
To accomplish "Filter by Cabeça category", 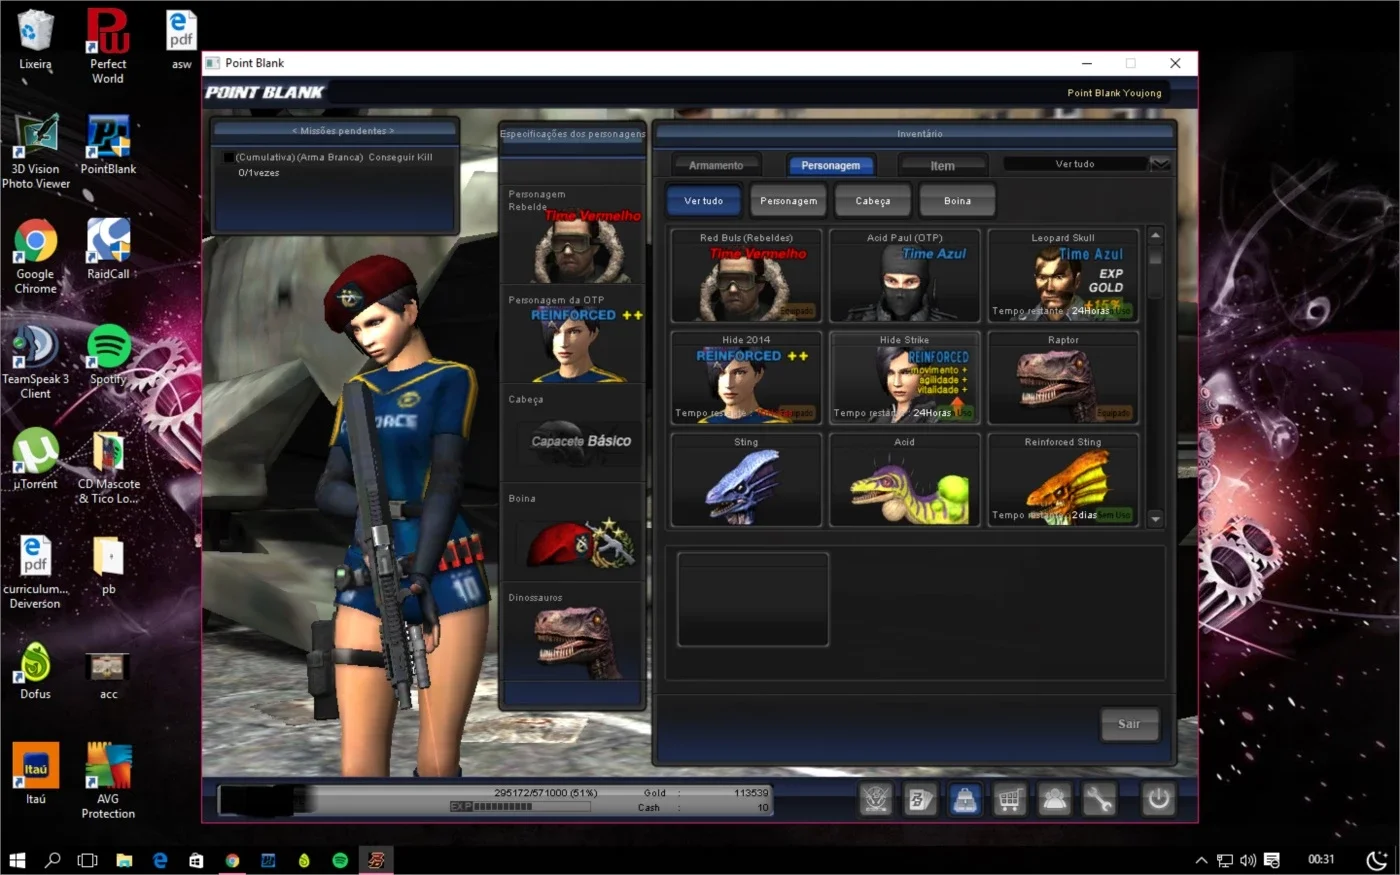I will point(873,201).
